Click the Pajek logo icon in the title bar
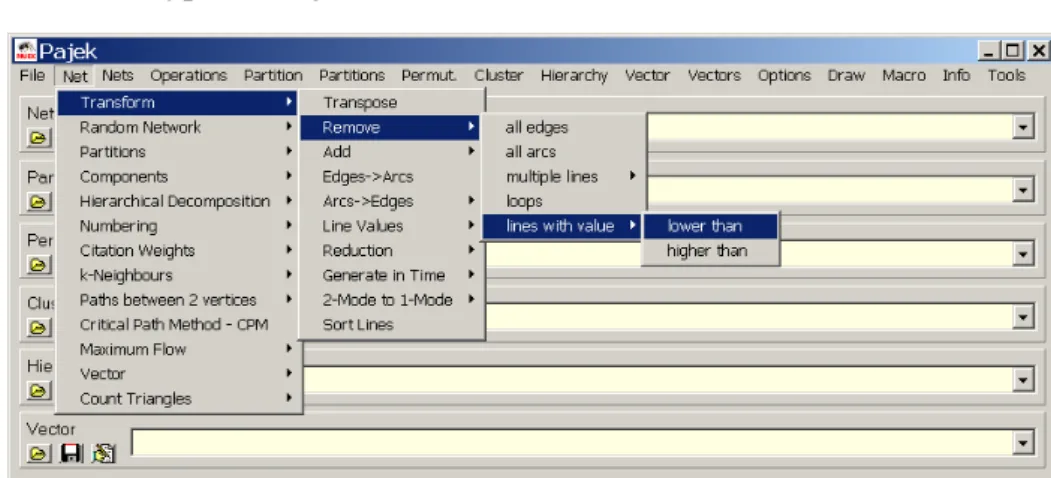Viewport: 1051px width, 478px height. click(x=25, y=51)
